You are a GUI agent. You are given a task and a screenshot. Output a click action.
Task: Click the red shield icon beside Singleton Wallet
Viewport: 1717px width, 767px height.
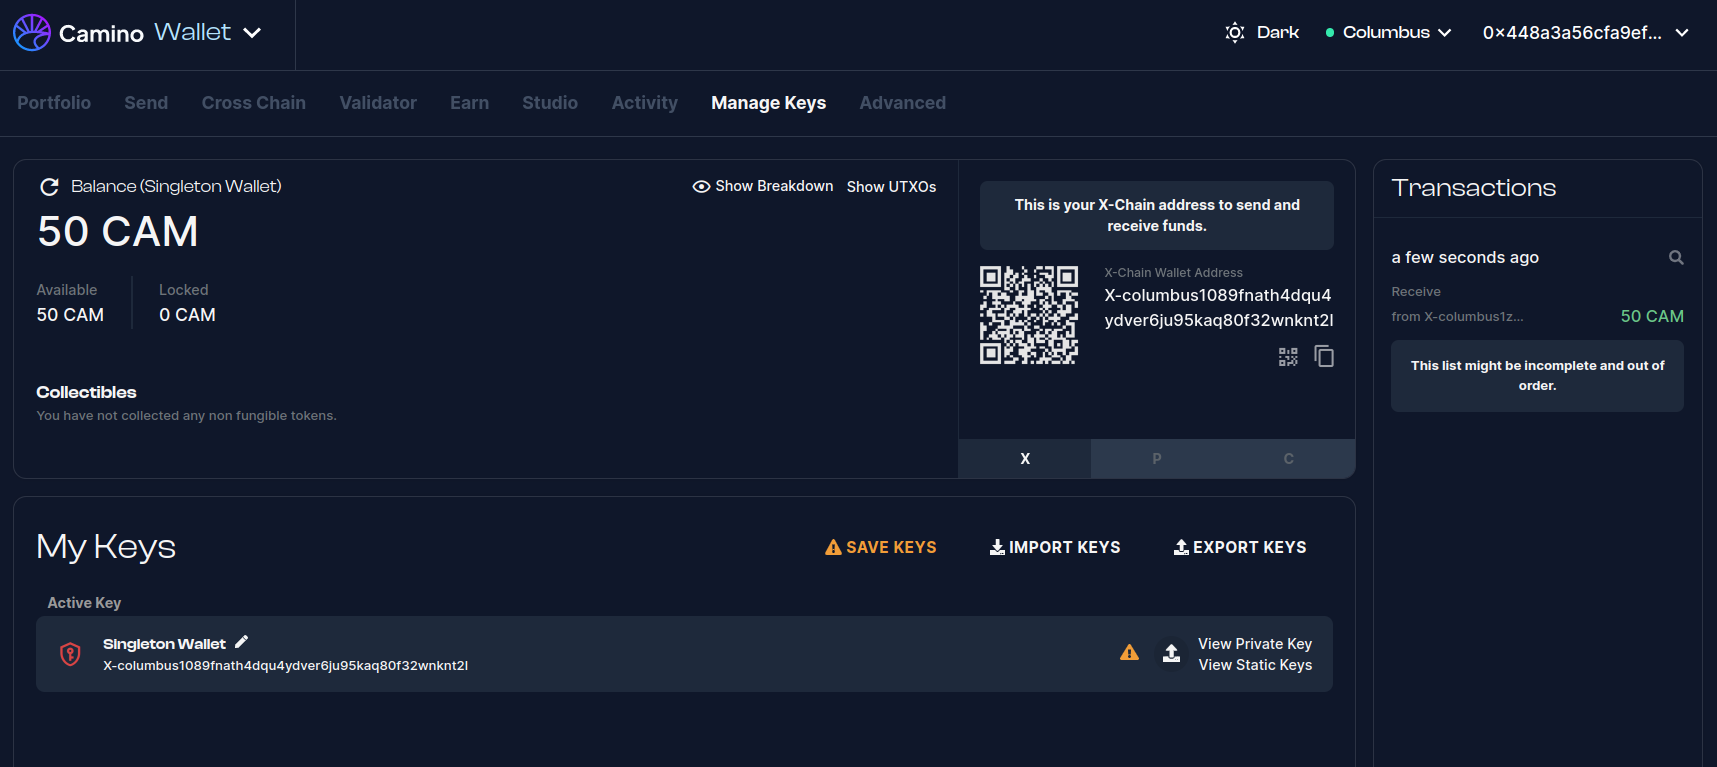[70, 654]
